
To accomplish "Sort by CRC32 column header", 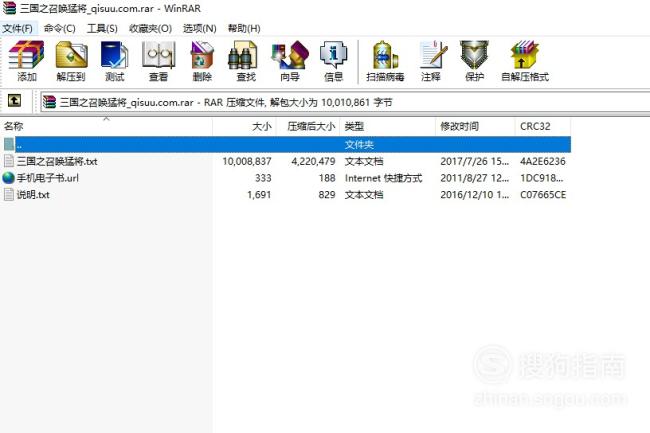I will (543, 126).
